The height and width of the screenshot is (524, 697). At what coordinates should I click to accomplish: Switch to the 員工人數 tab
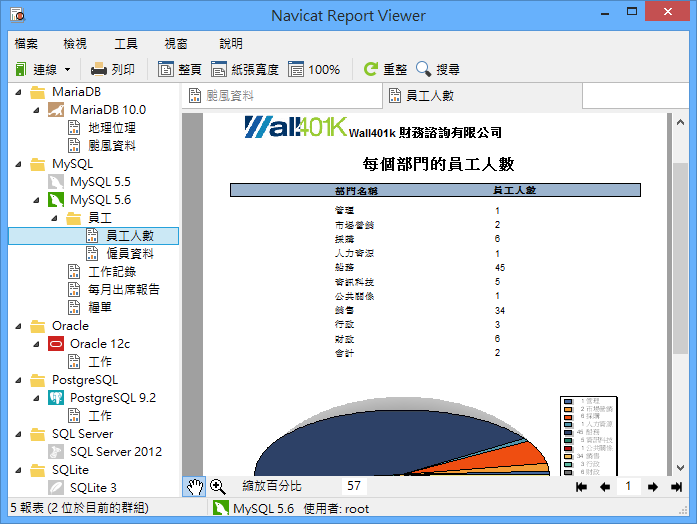click(482, 96)
